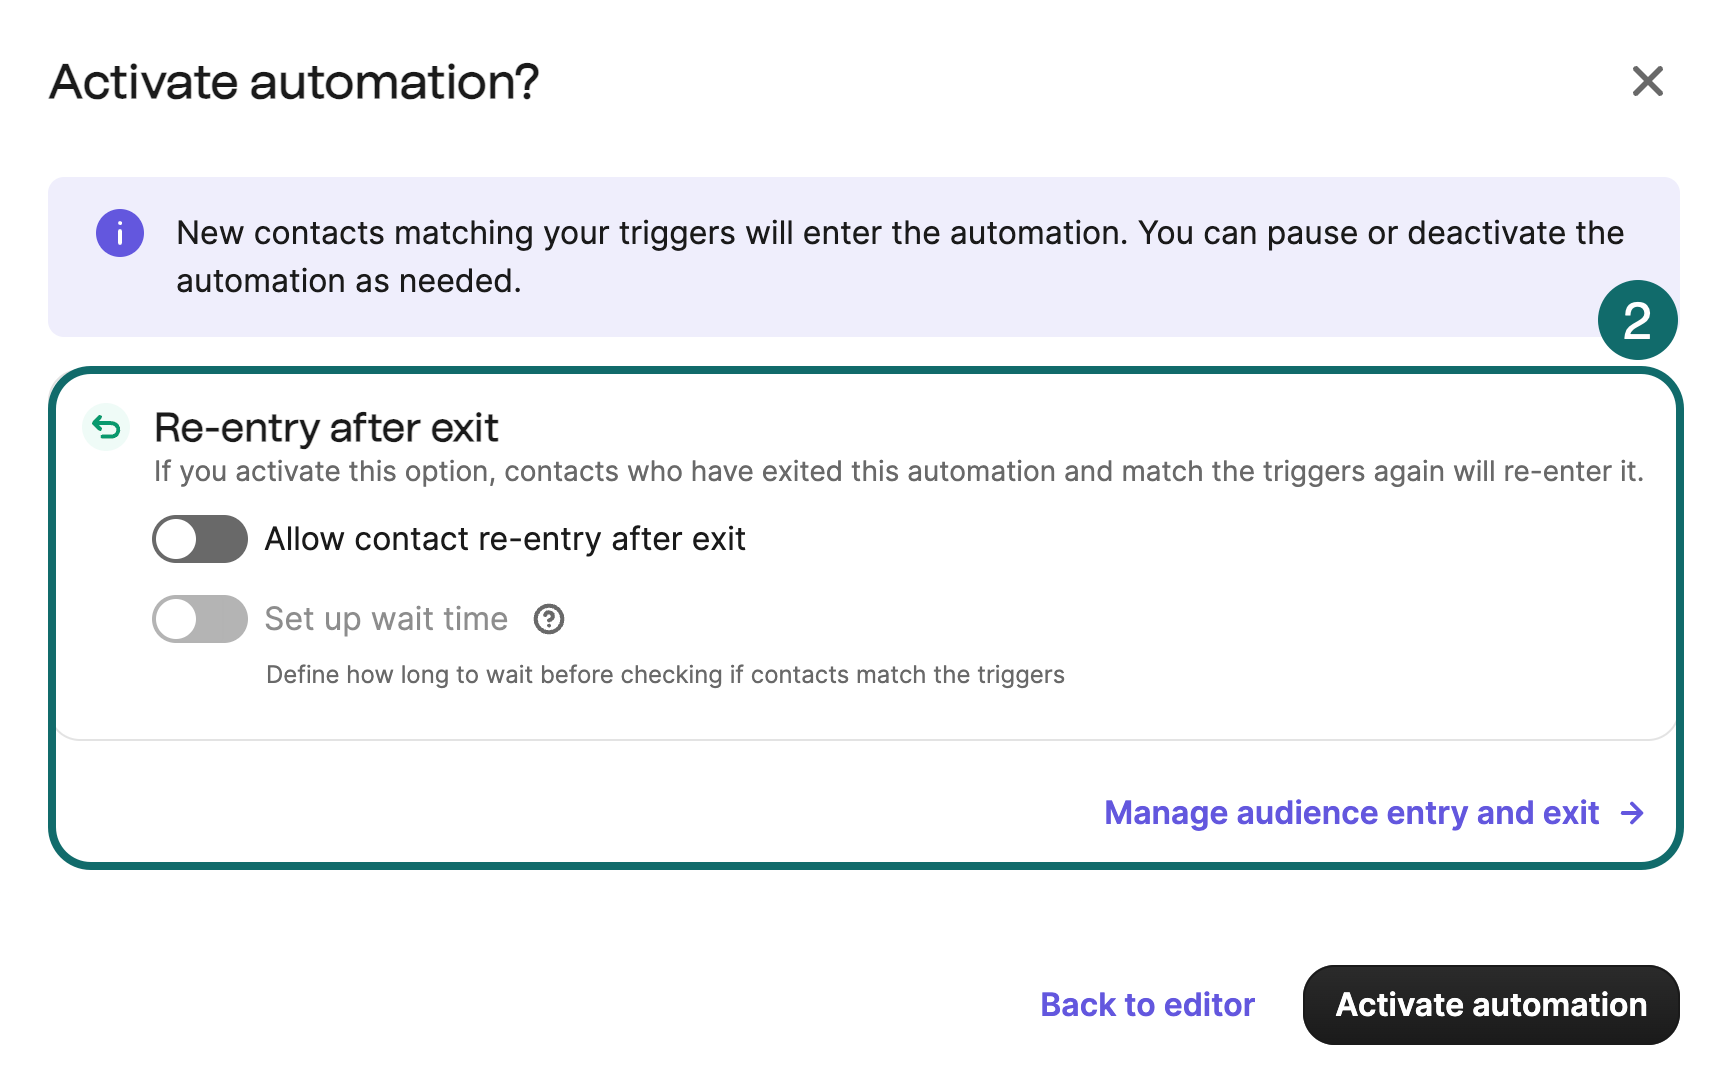The image size is (1726, 1090).
Task: Click the teal step 2 badge
Action: tap(1637, 320)
